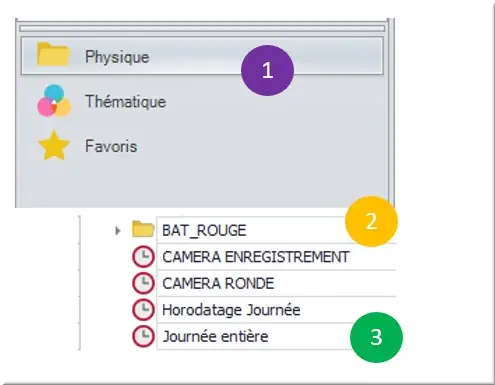Select the BAT_ROUGE folder row

click(x=276, y=230)
